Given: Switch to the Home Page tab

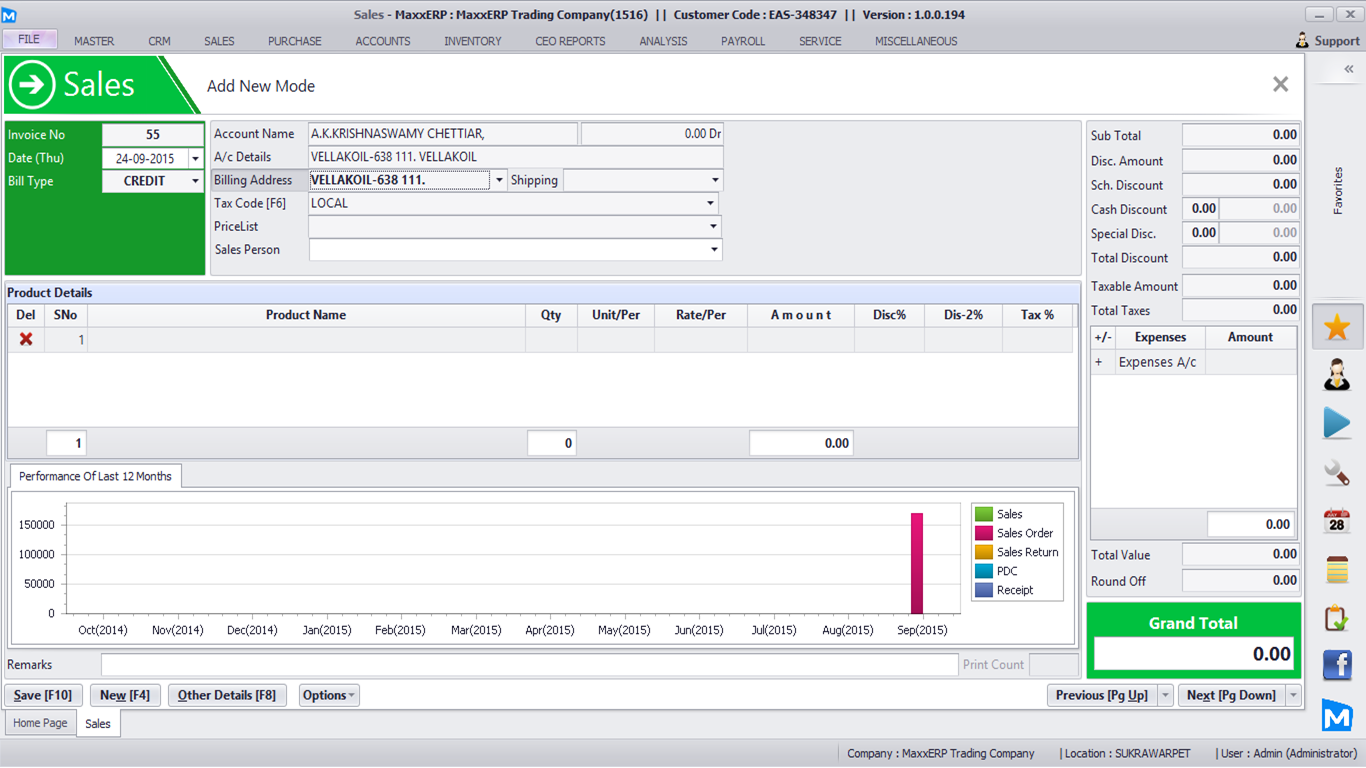Looking at the screenshot, I should pyautogui.click(x=41, y=723).
